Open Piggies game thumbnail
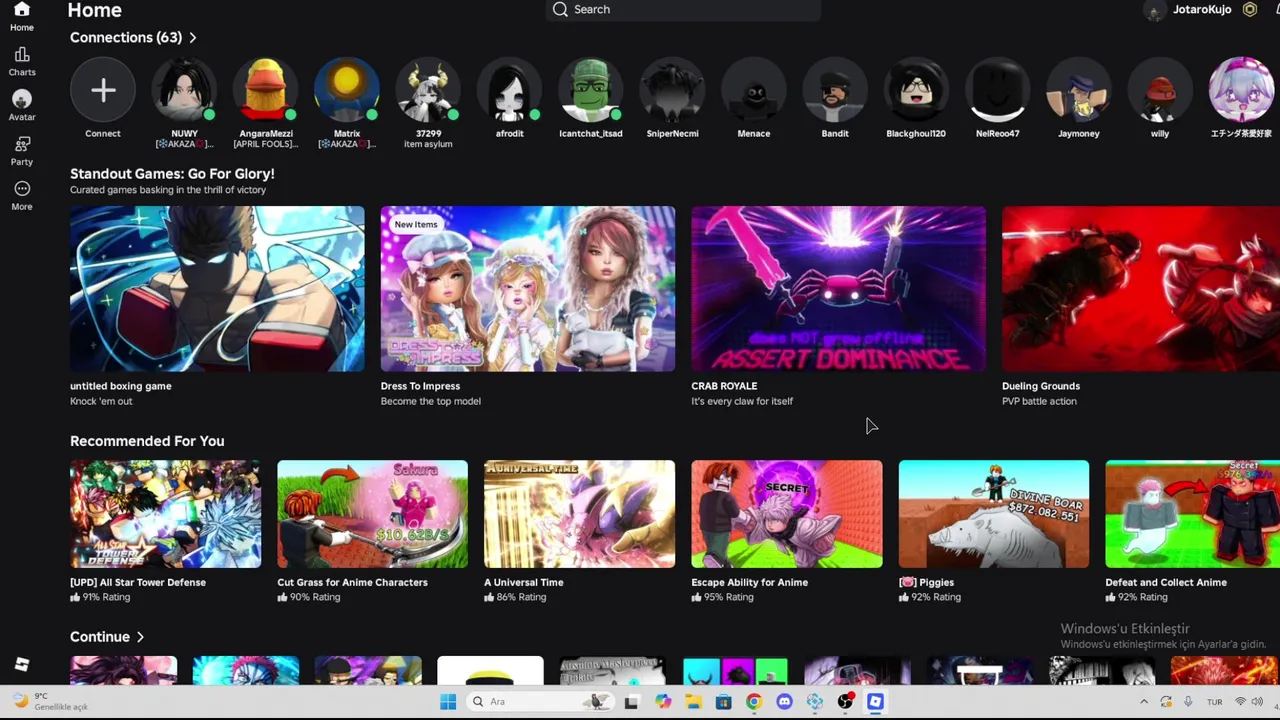Viewport: 1280px width, 720px height. 994,514
